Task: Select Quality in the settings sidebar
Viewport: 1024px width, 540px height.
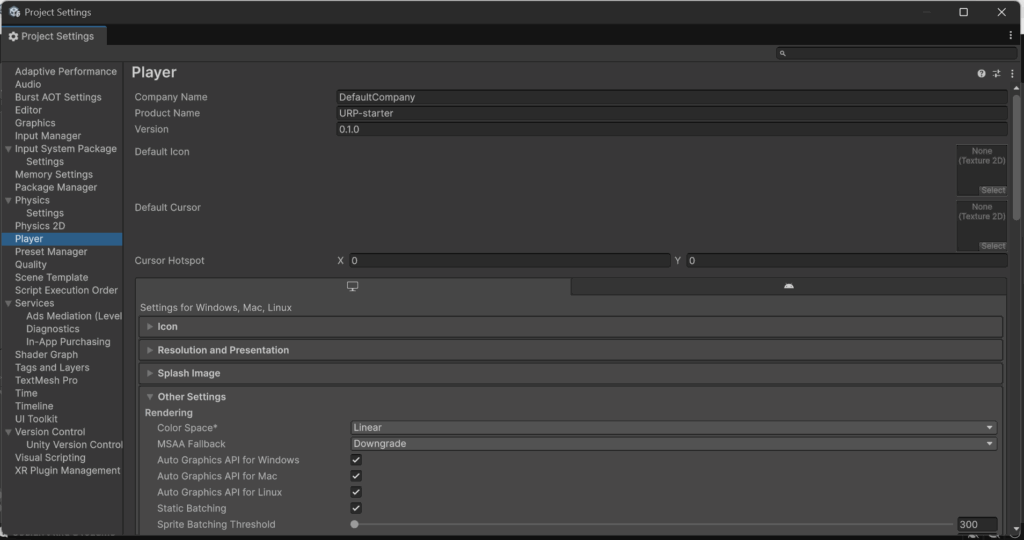Action: pyautogui.click(x=31, y=265)
